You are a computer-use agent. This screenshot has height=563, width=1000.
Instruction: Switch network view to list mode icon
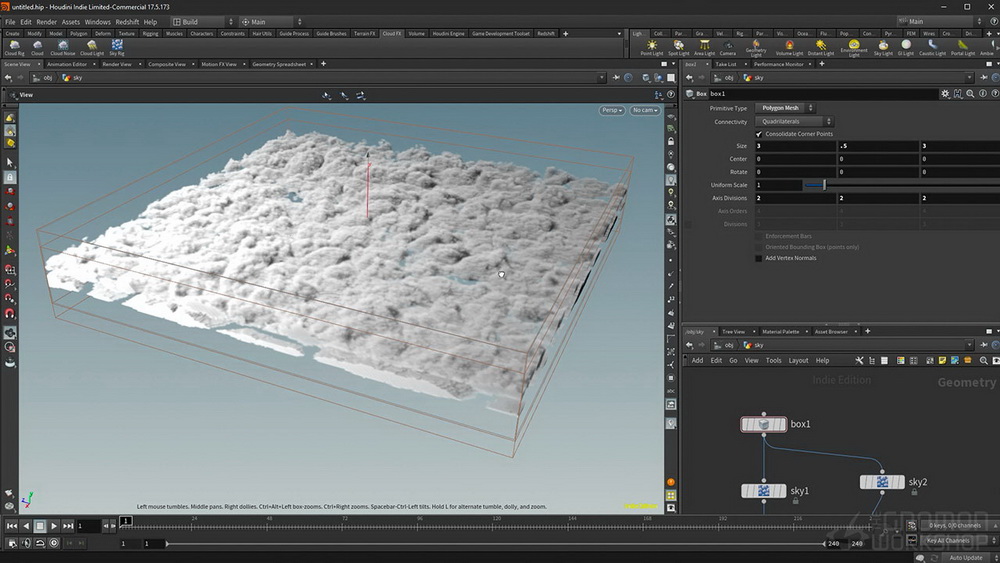coord(872,360)
